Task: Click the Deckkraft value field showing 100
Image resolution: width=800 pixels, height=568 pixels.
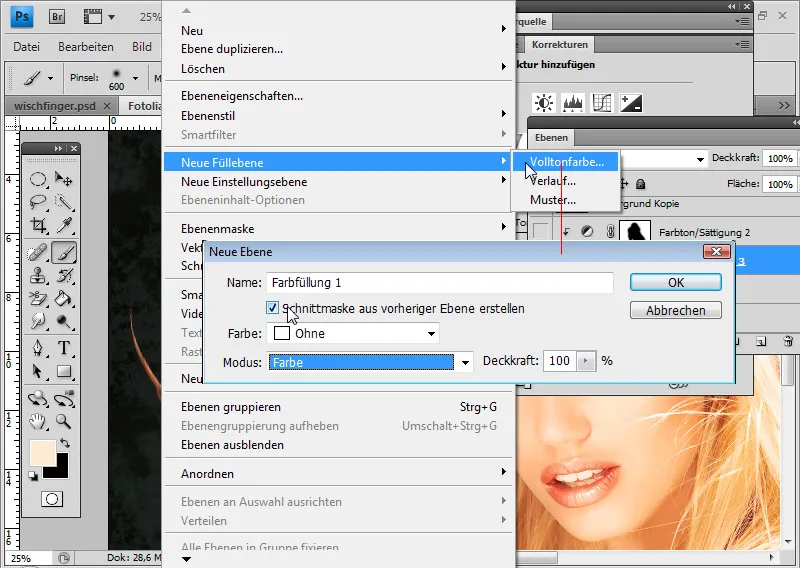Action: point(560,361)
